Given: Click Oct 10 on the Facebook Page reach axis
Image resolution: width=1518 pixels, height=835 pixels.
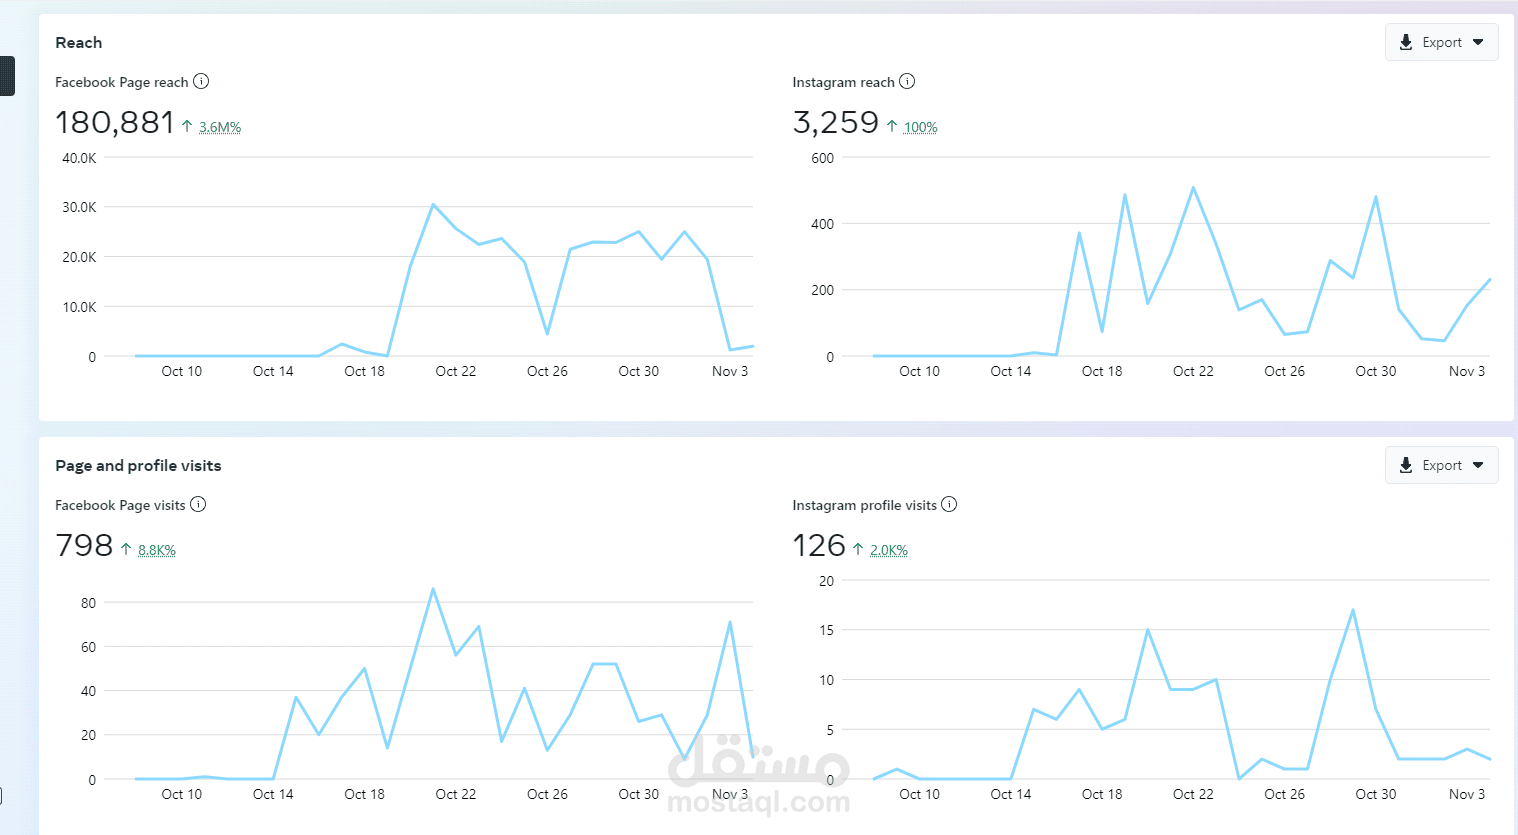Looking at the screenshot, I should (182, 371).
